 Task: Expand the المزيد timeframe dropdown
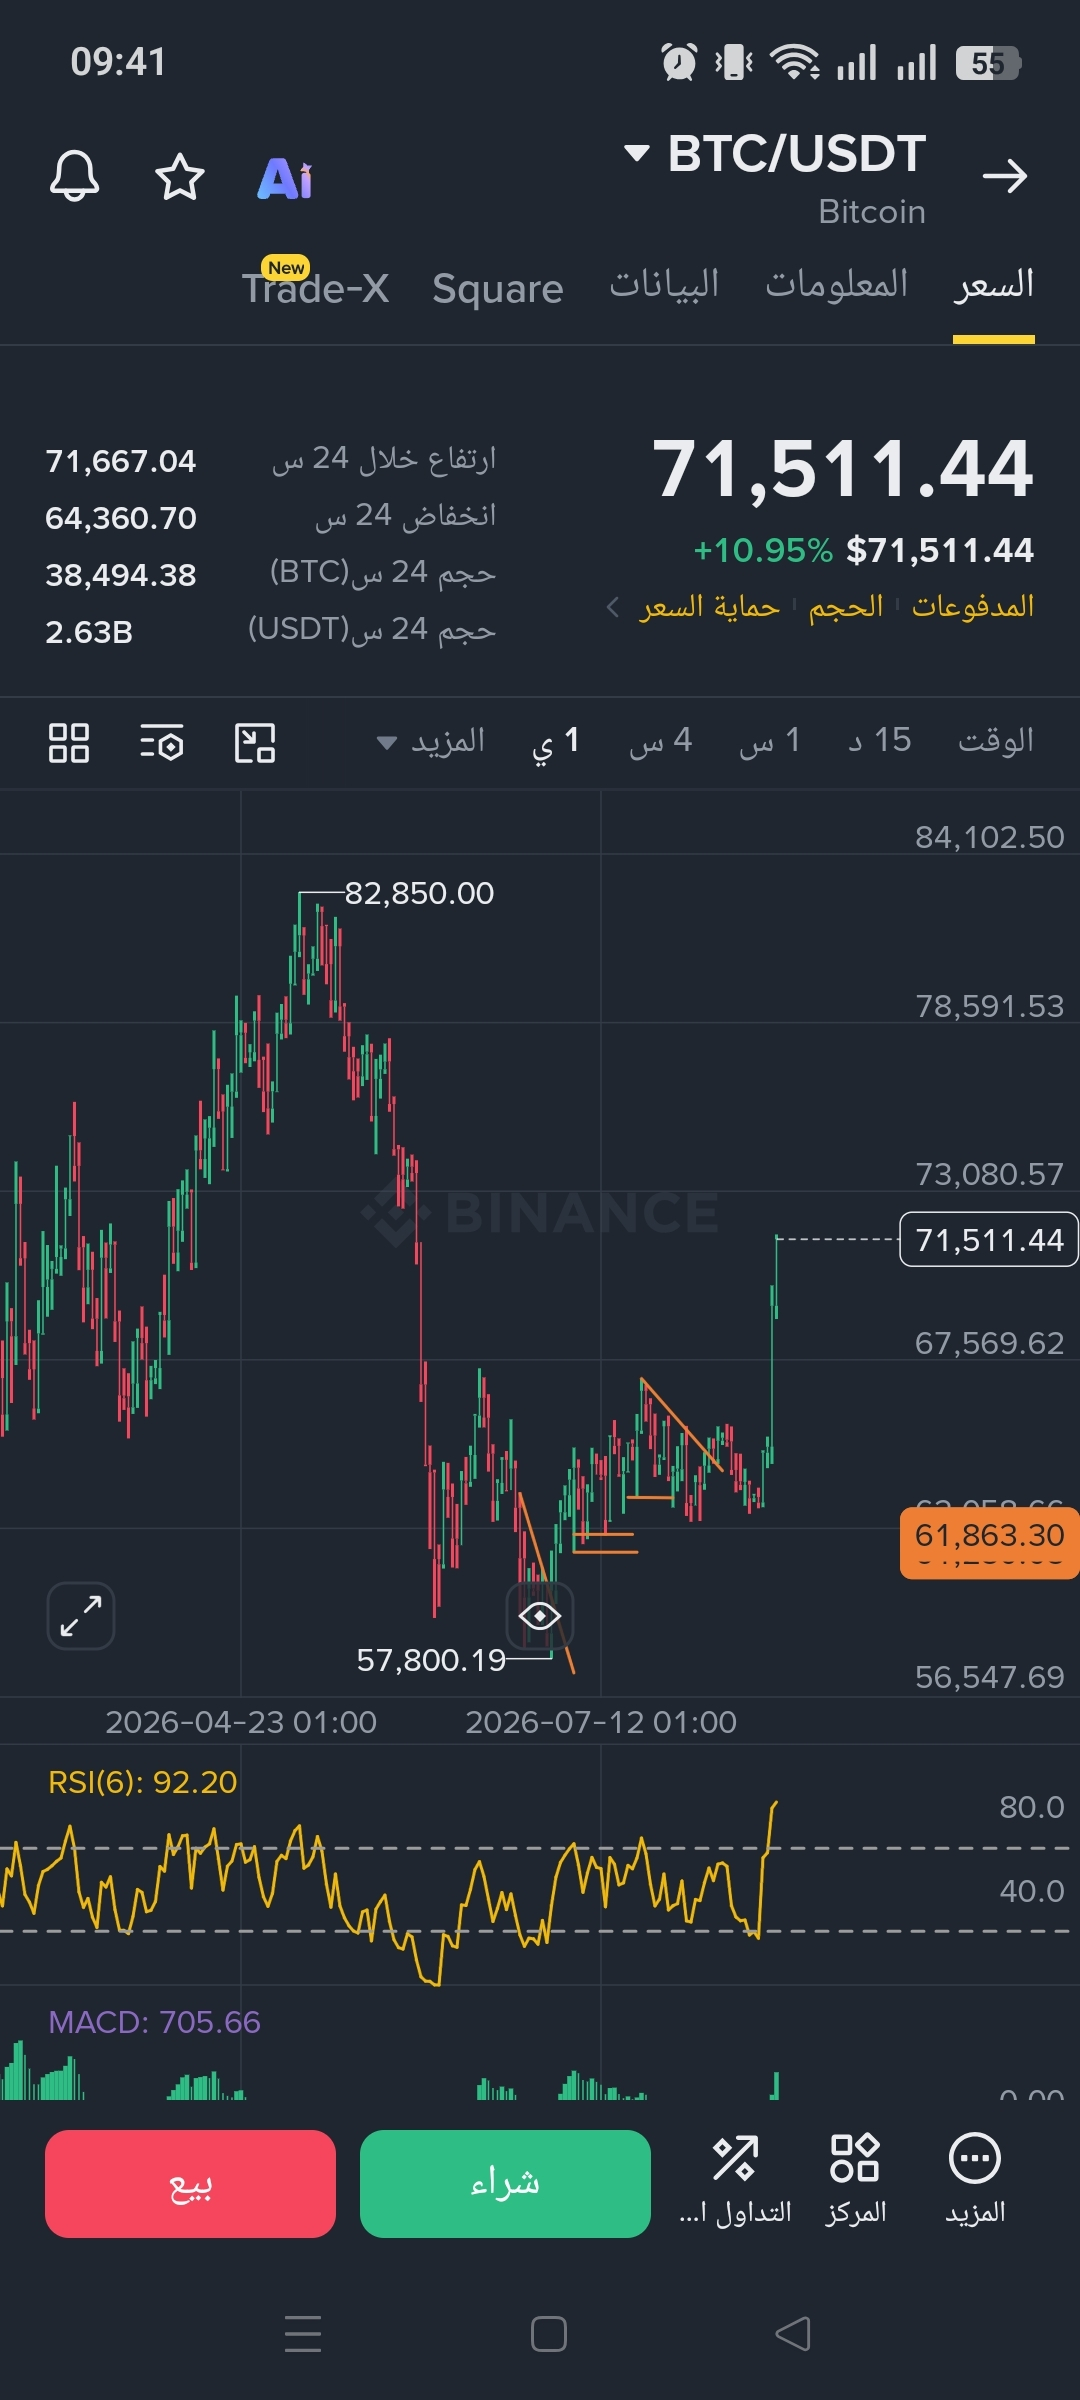tap(431, 741)
